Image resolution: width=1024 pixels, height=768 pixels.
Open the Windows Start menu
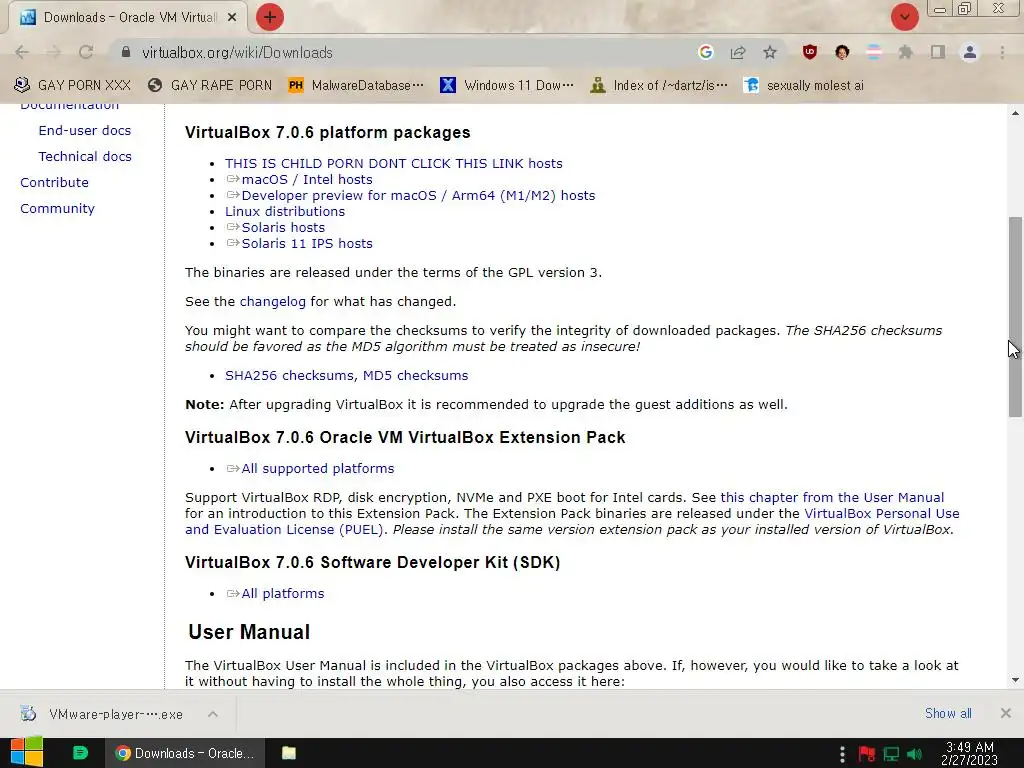pos(27,753)
